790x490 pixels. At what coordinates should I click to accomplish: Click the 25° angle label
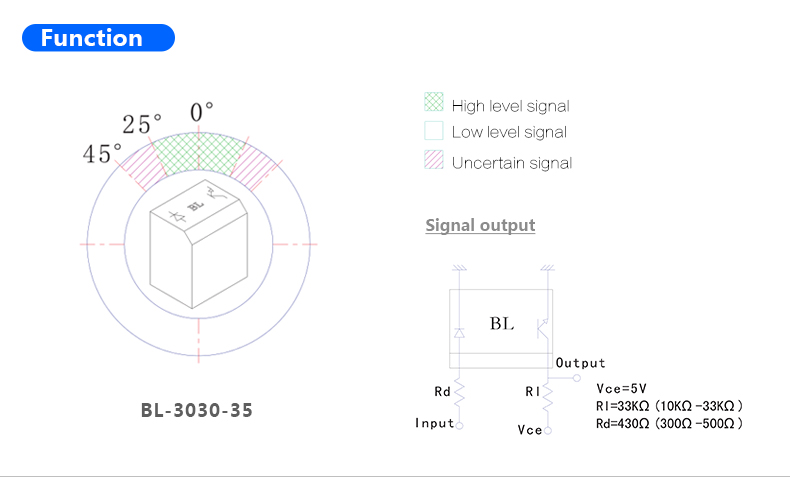(x=142, y=124)
